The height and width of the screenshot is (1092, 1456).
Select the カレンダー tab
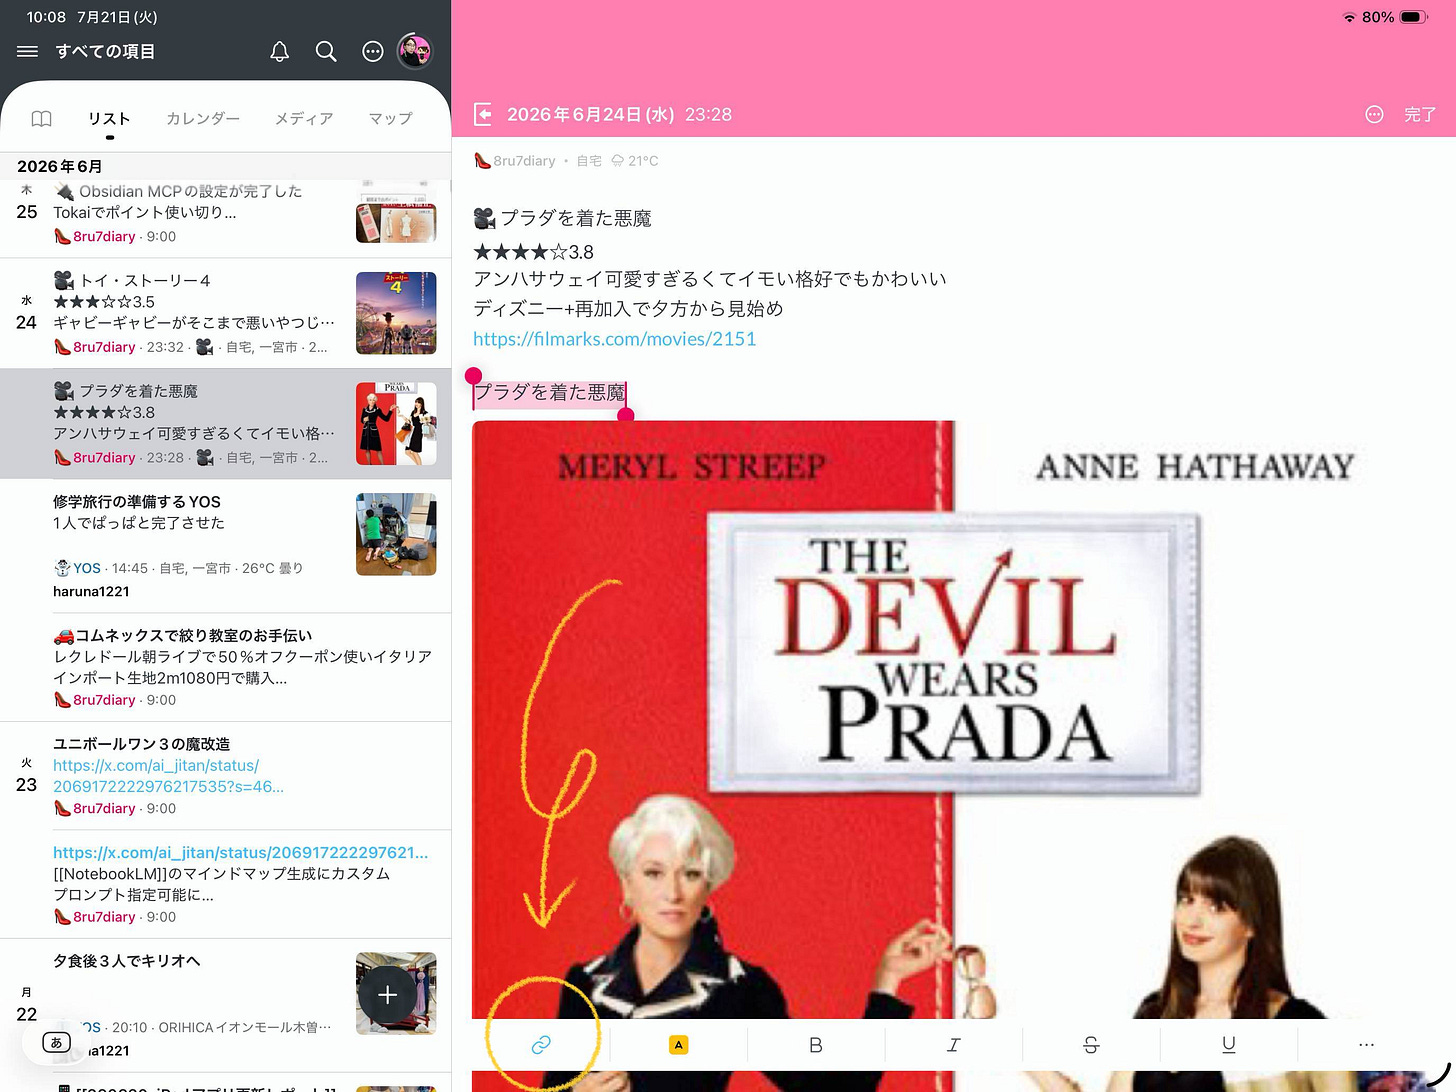tap(203, 119)
